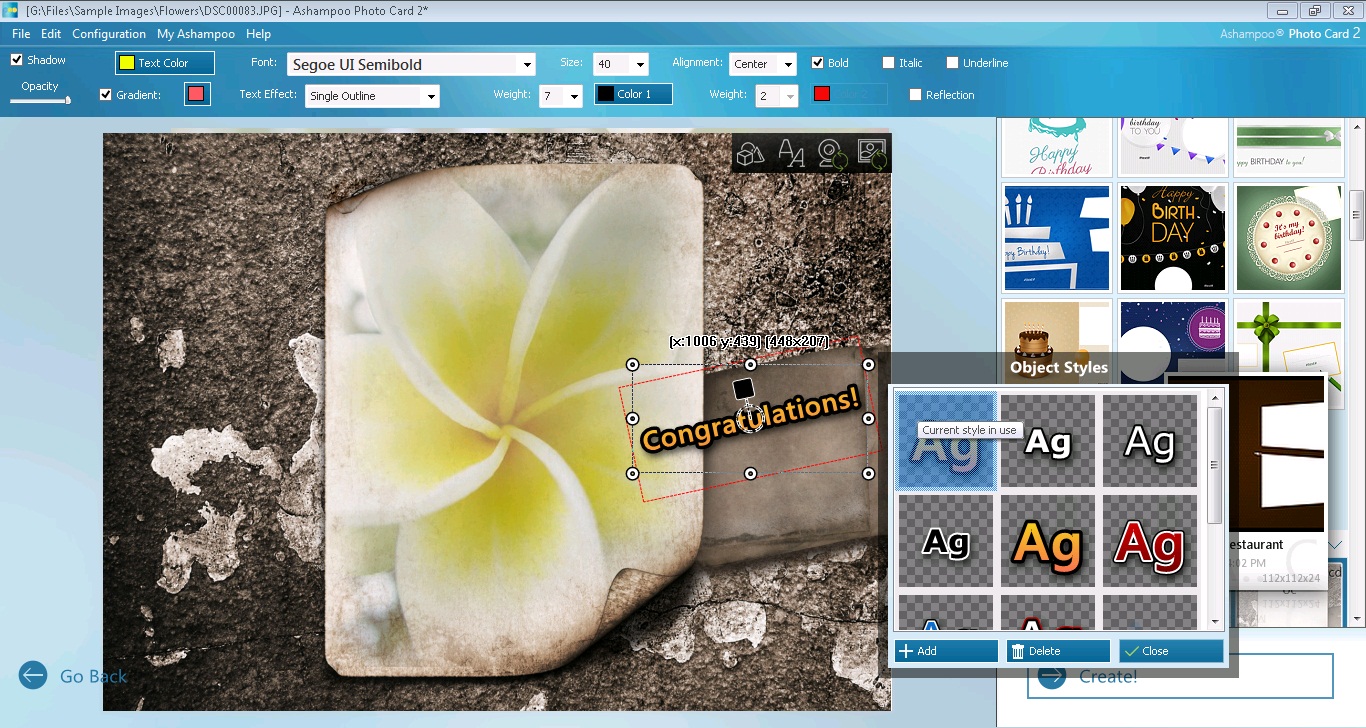
Task: Click the replace photo icon
Action: (x=871, y=154)
